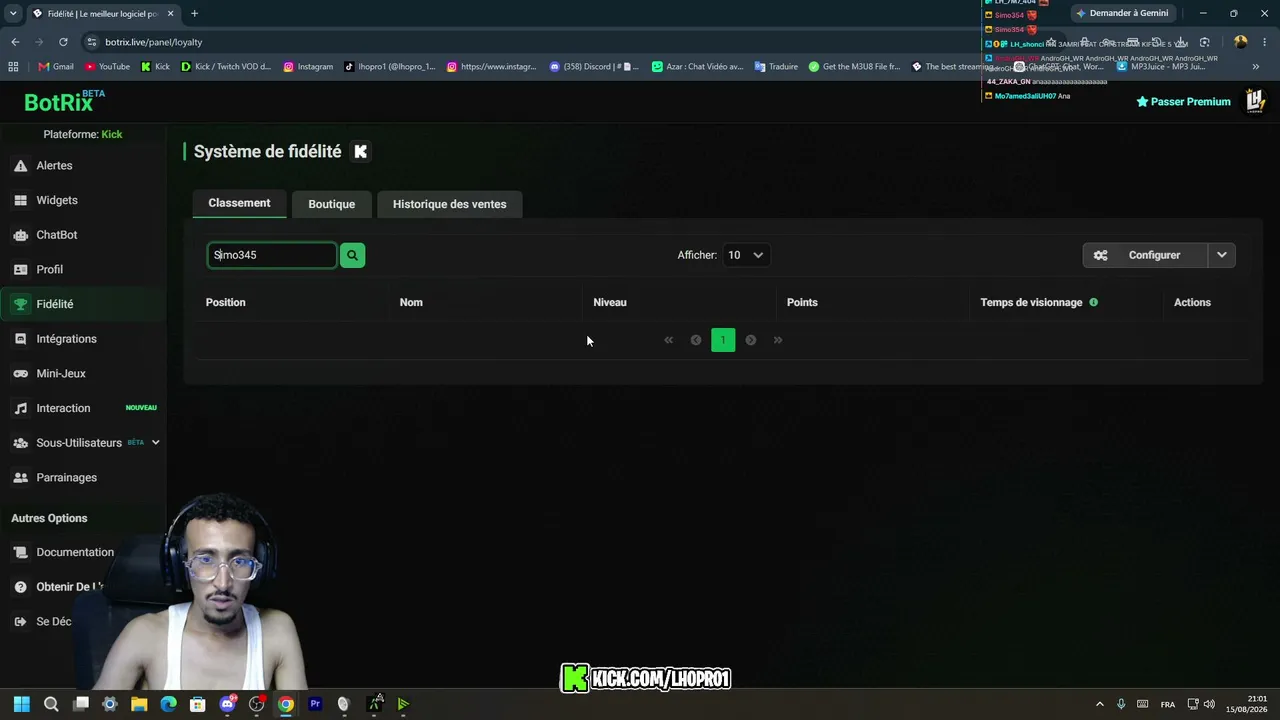Open the Gmail bookmark
The width and height of the screenshot is (1280, 720).
(56, 67)
